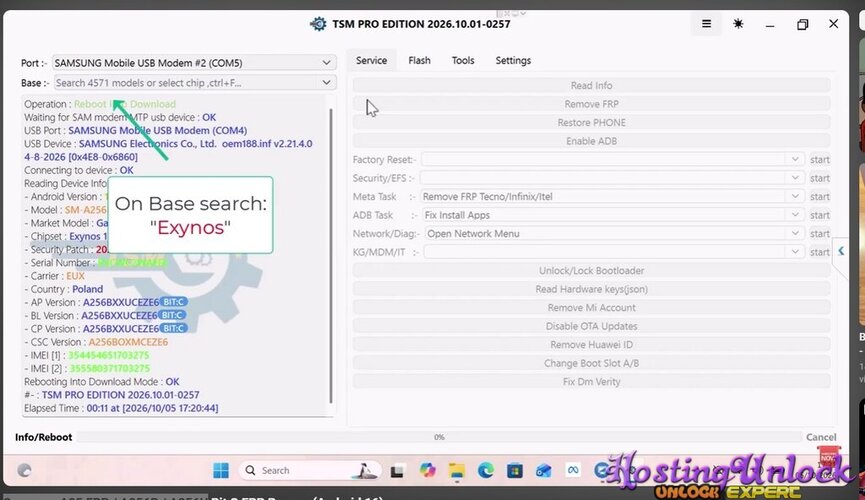Image resolution: width=865 pixels, height=500 pixels.
Task: Click the BL Version BIT:C badge
Action: point(172,316)
